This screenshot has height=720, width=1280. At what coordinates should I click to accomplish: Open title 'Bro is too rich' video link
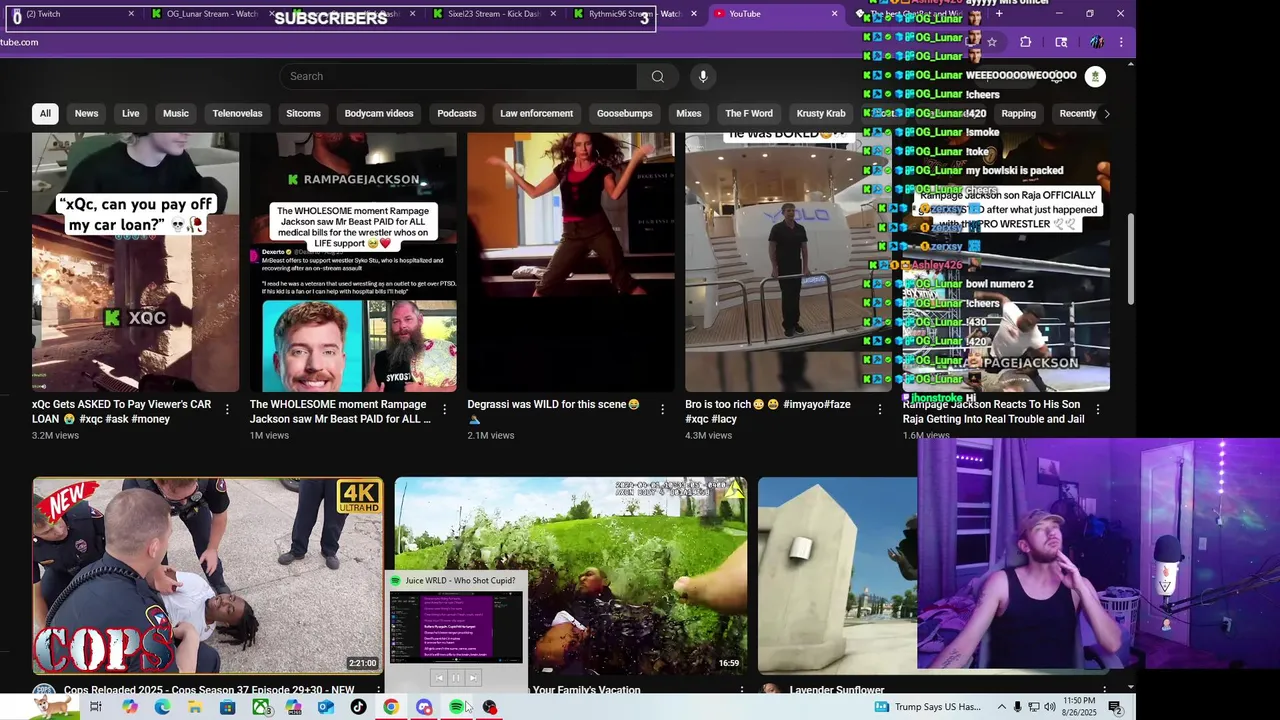(x=767, y=411)
